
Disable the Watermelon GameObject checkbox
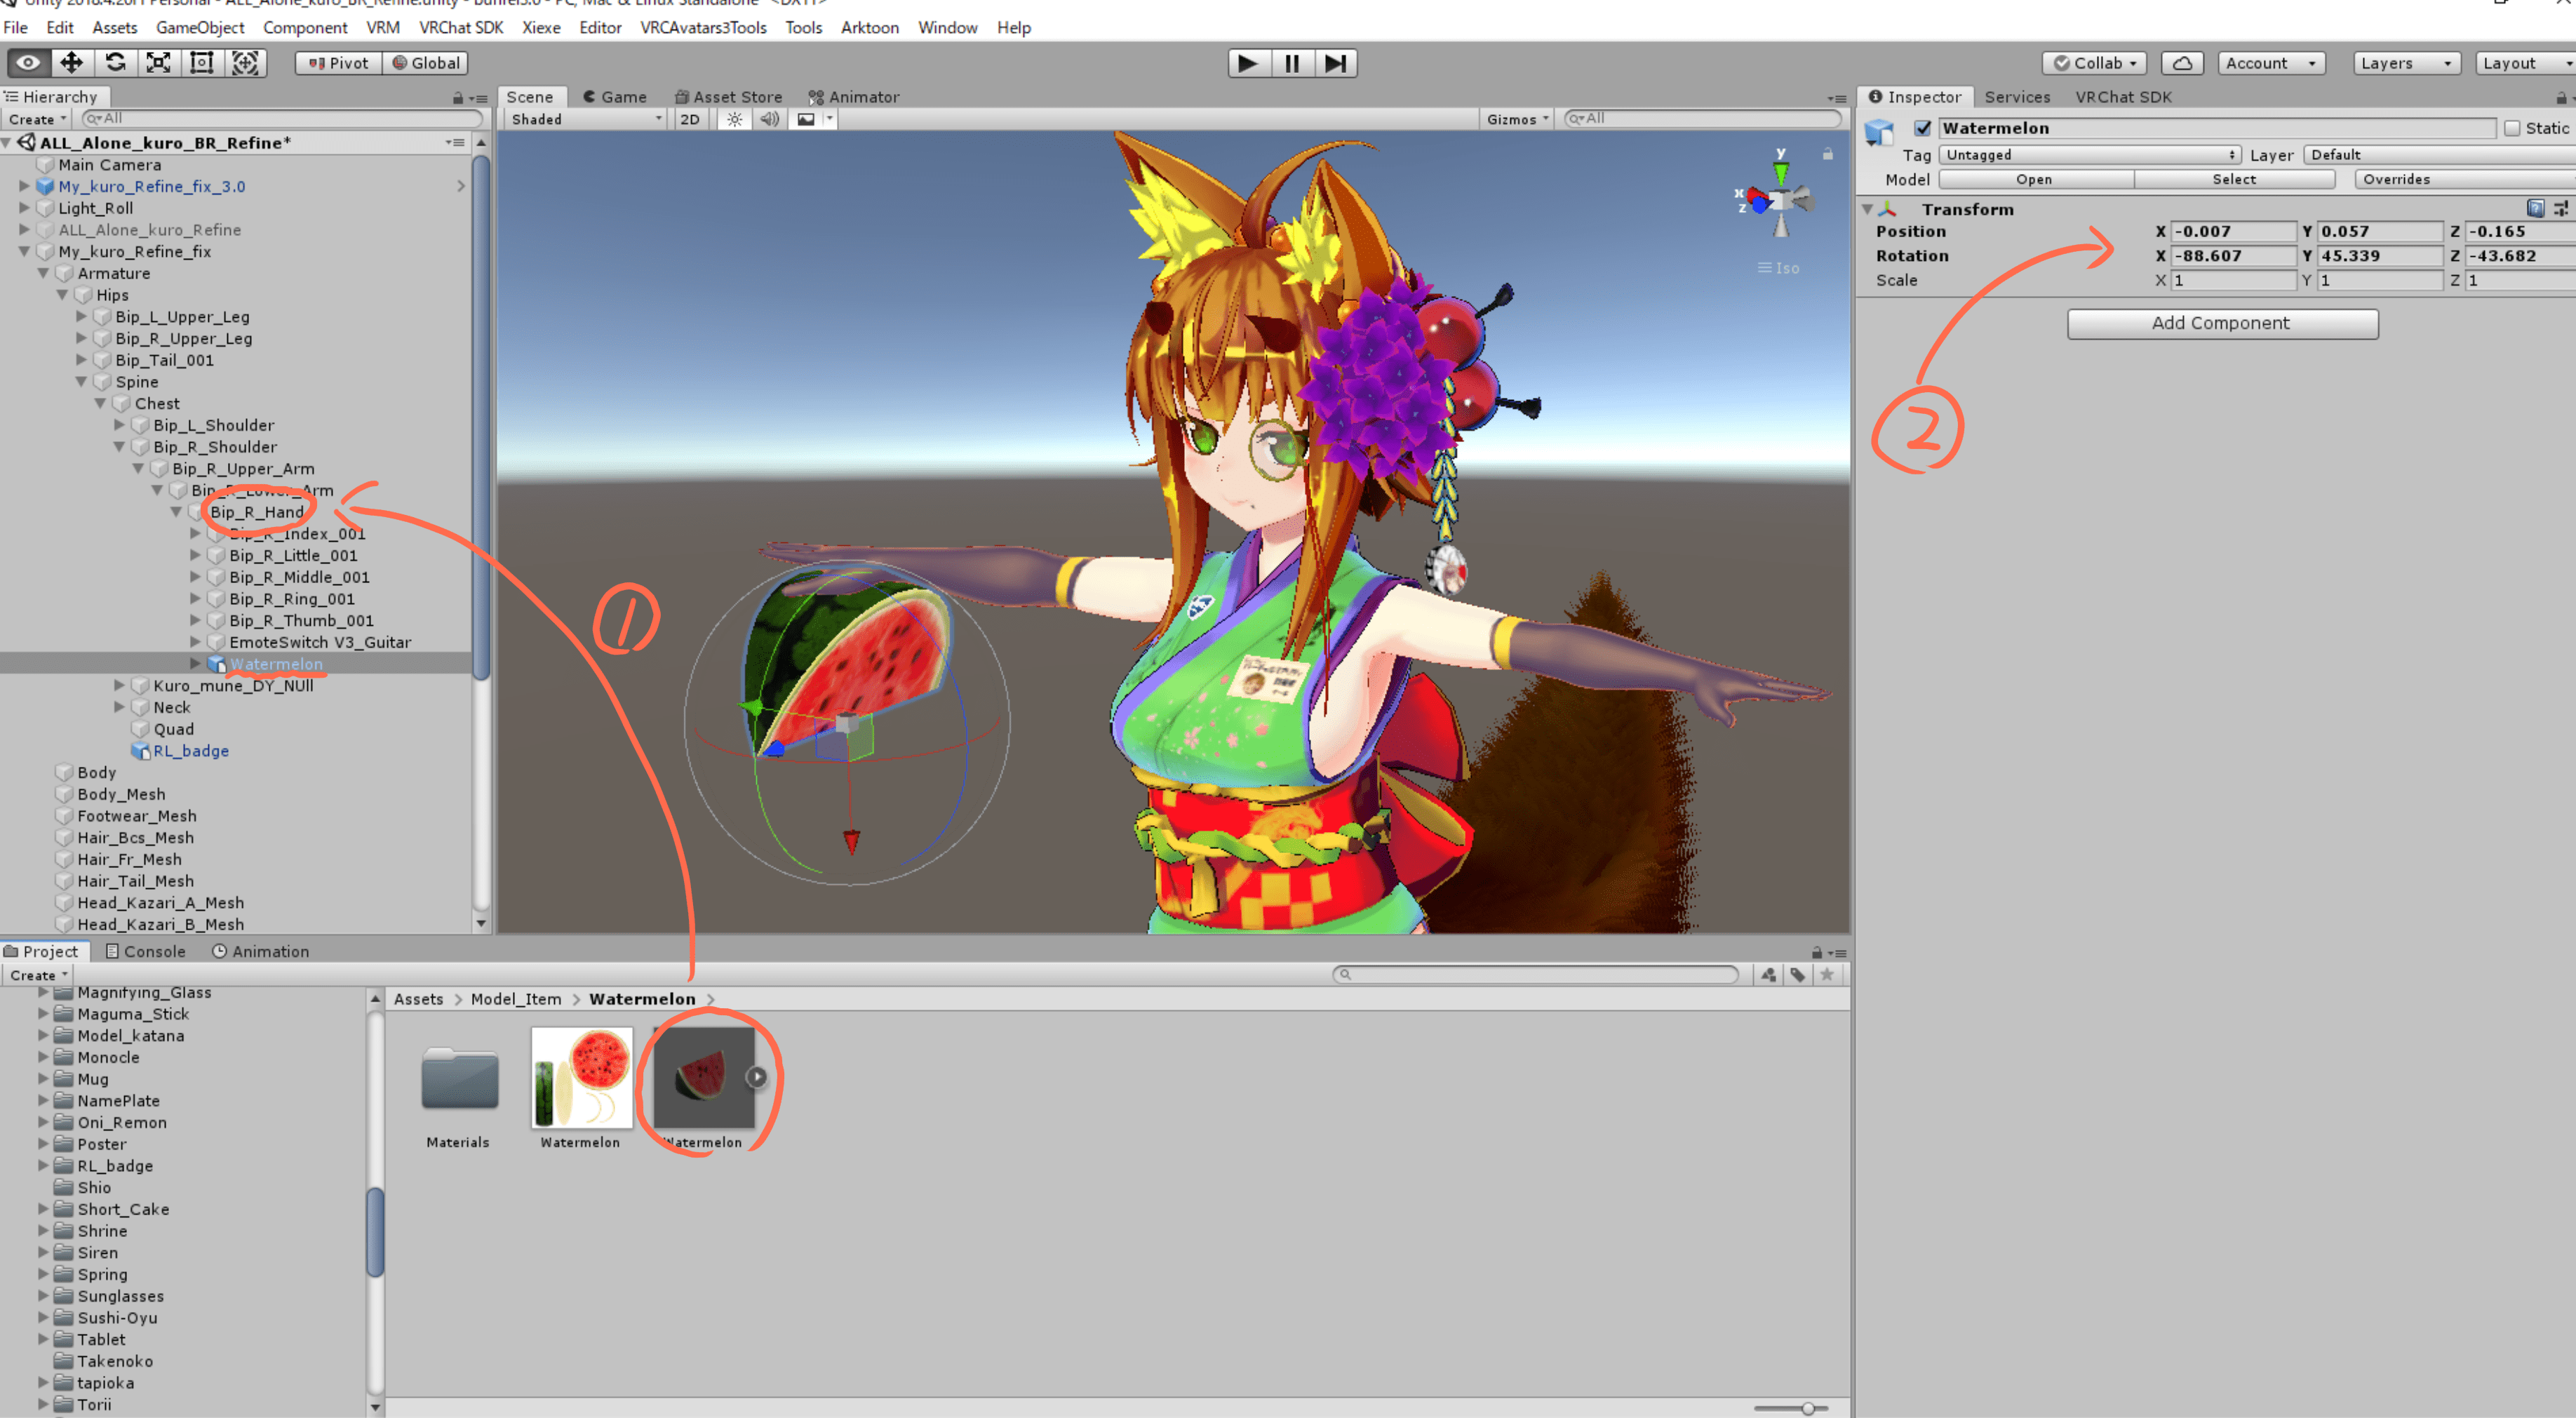point(1923,128)
